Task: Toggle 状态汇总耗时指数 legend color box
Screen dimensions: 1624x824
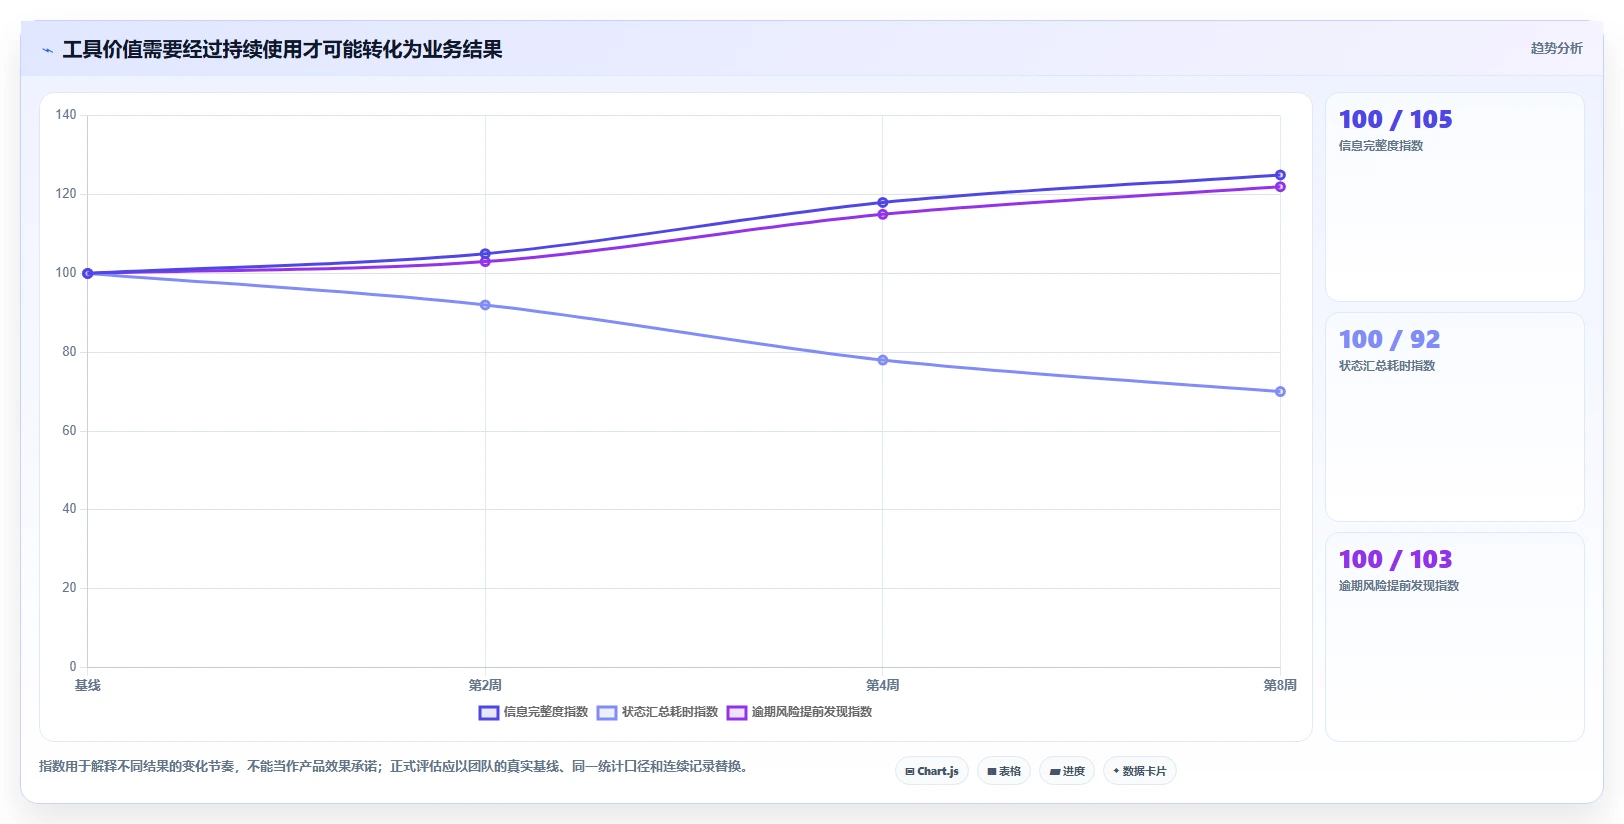Action: click(x=607, y=713)
